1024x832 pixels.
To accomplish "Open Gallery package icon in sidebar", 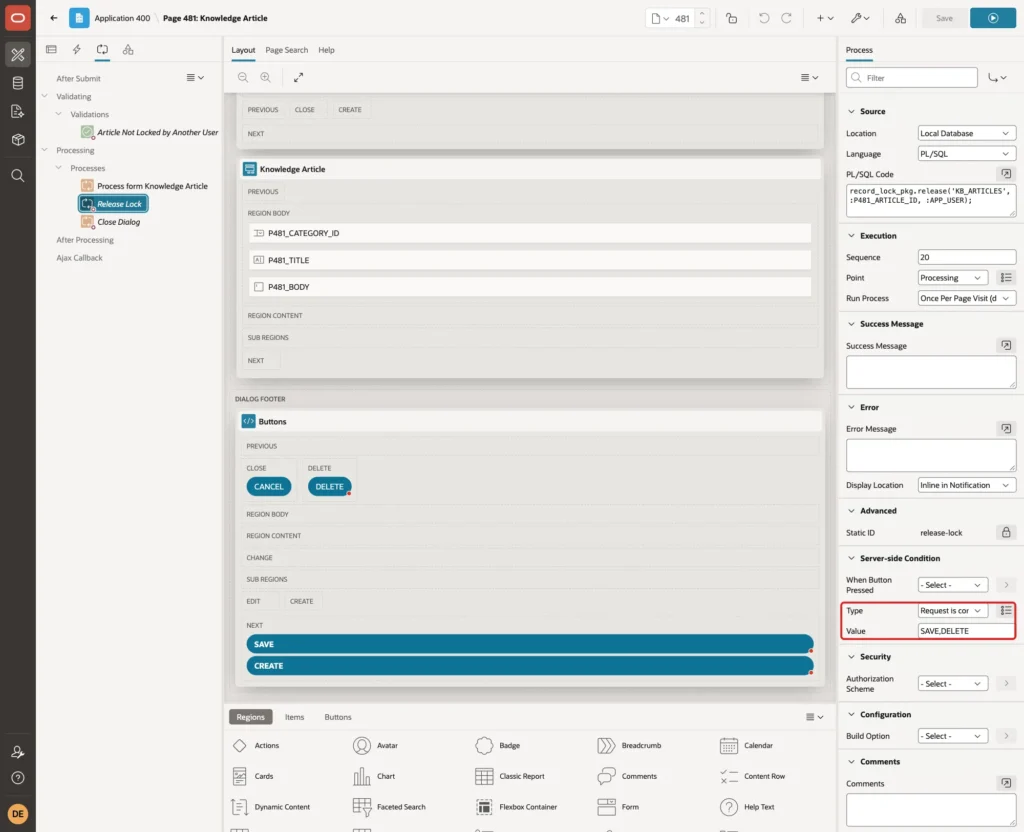I will point(18,140).
